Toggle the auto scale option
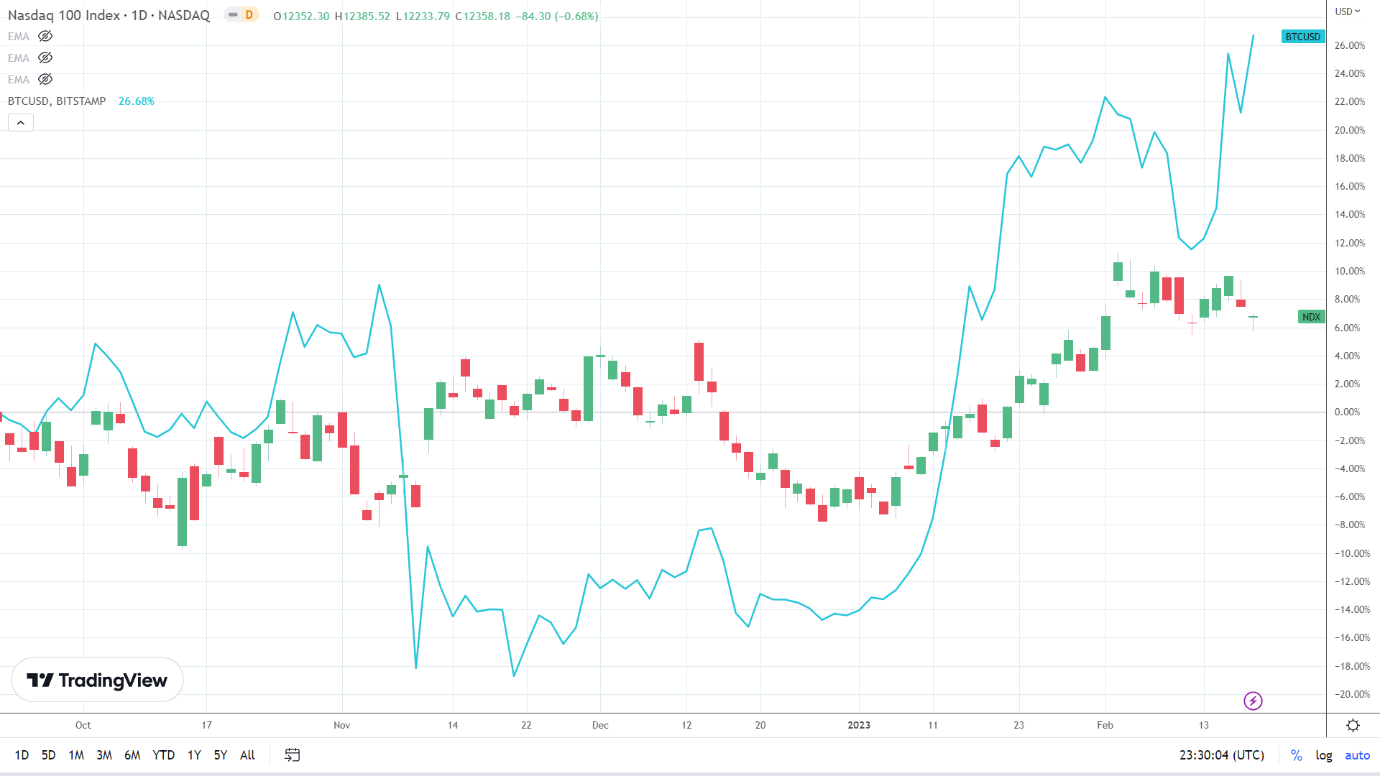 1357,755
